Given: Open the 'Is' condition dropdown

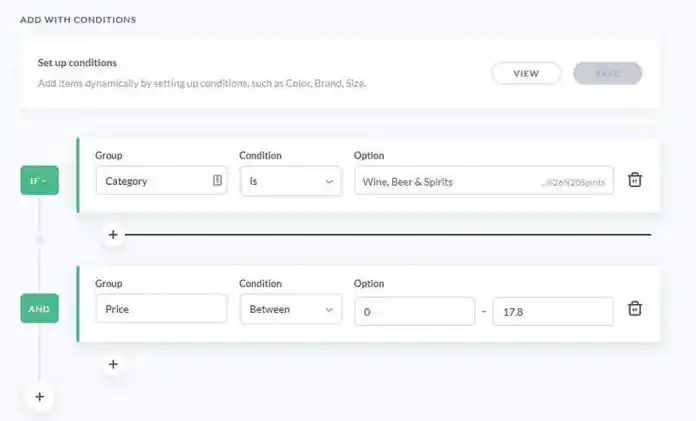Looking at the screenshot, I should coord(291,181).
